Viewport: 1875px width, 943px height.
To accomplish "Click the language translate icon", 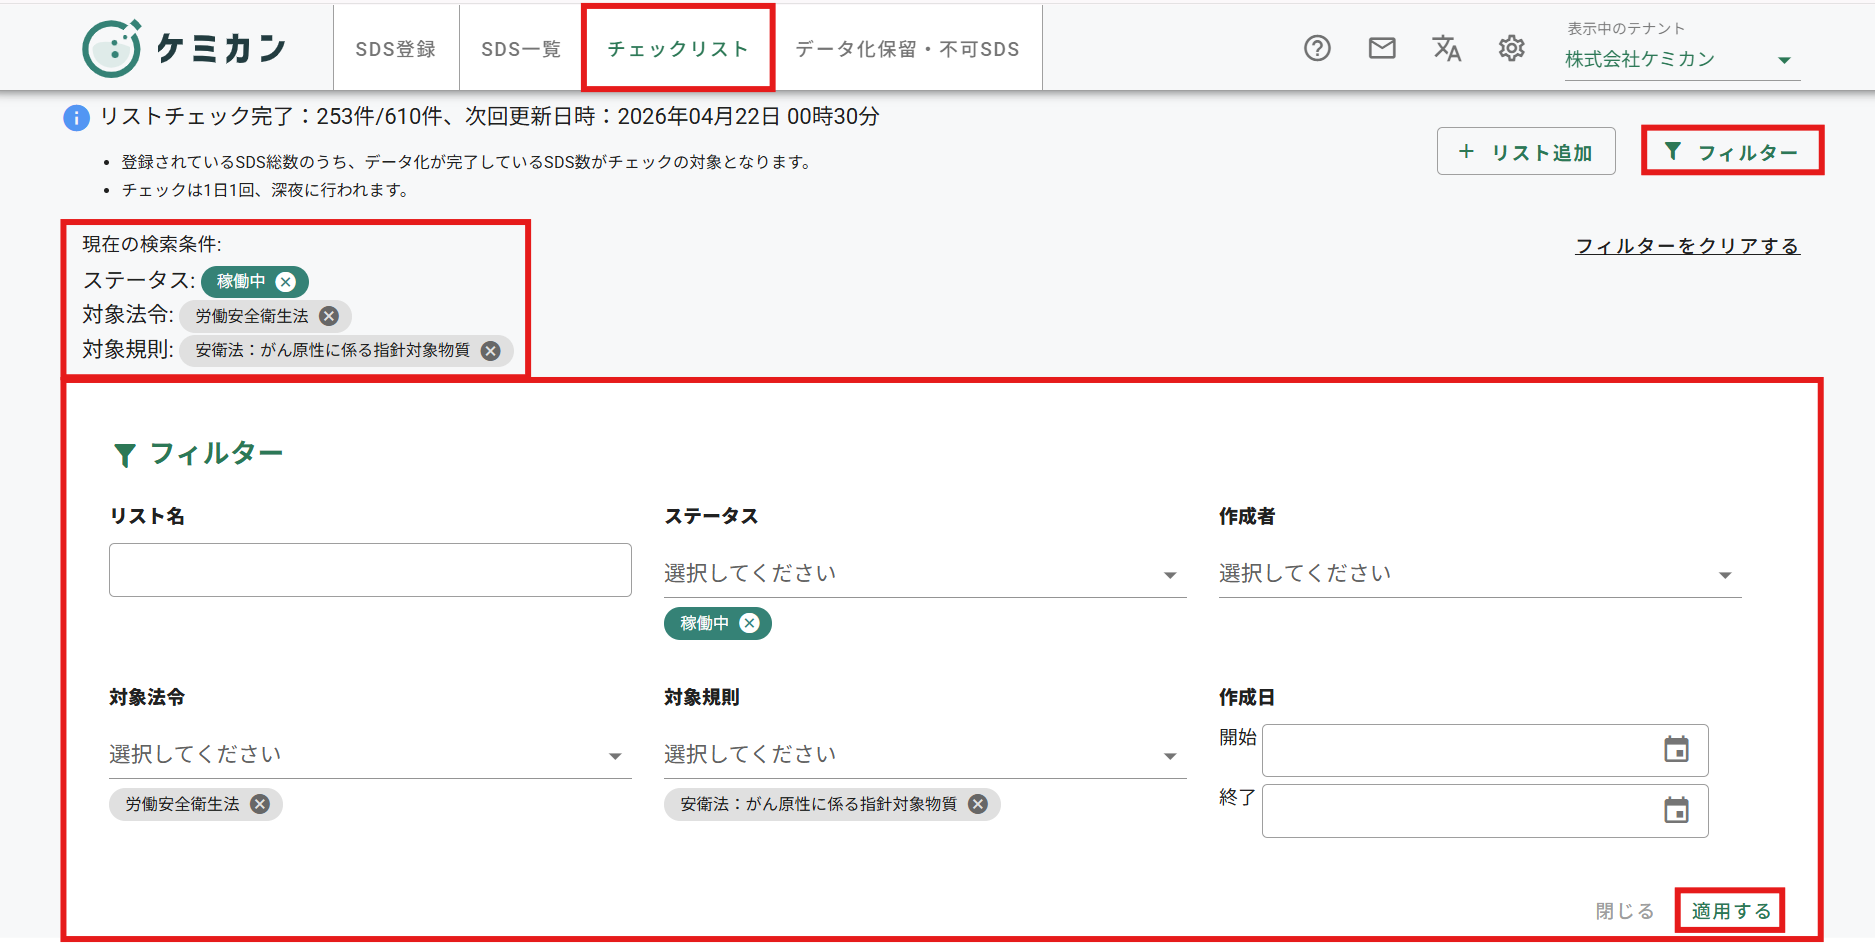I will (1446, 48).
